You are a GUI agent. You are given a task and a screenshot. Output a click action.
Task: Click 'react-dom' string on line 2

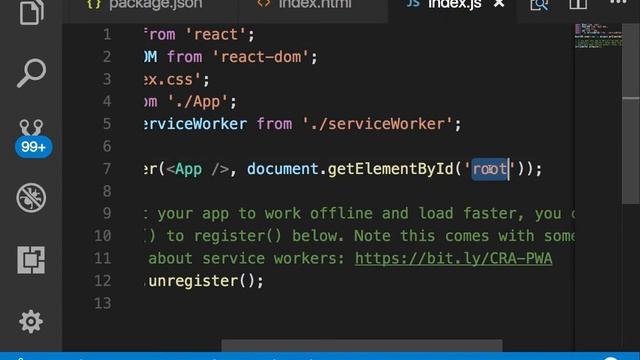coord(260,57)
